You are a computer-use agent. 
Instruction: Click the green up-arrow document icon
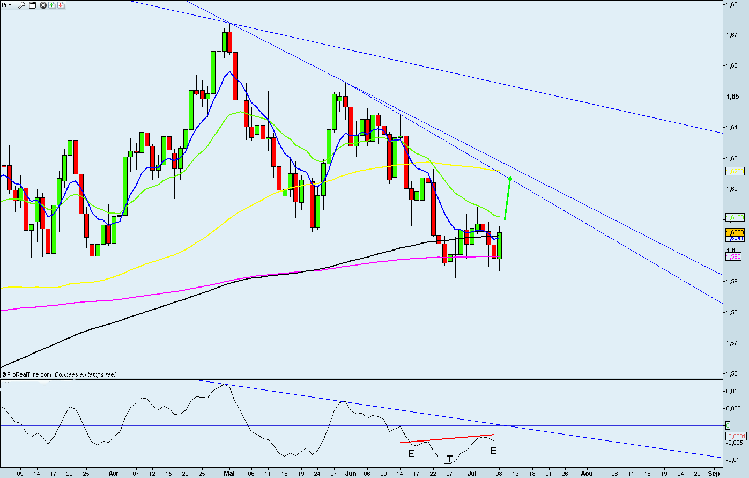coord(52,5)
